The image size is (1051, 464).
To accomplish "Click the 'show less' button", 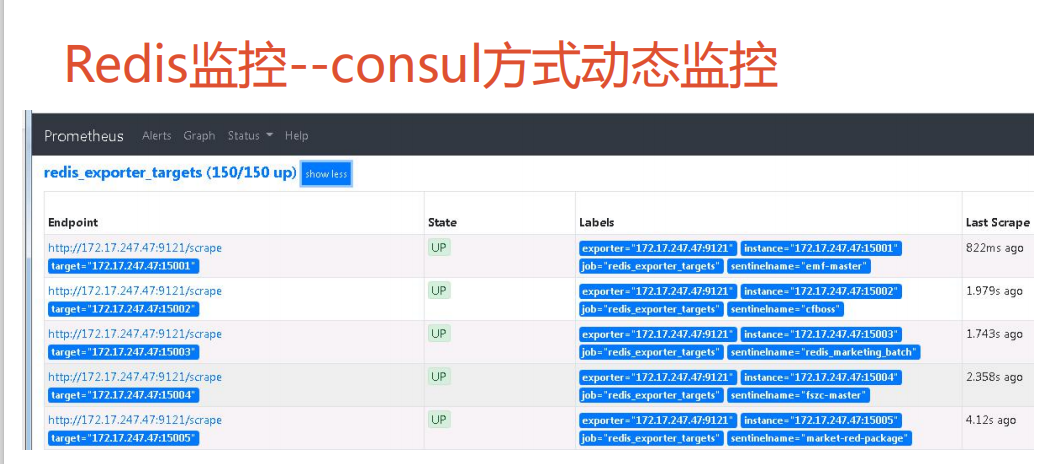I will click(x=326, y=174).
